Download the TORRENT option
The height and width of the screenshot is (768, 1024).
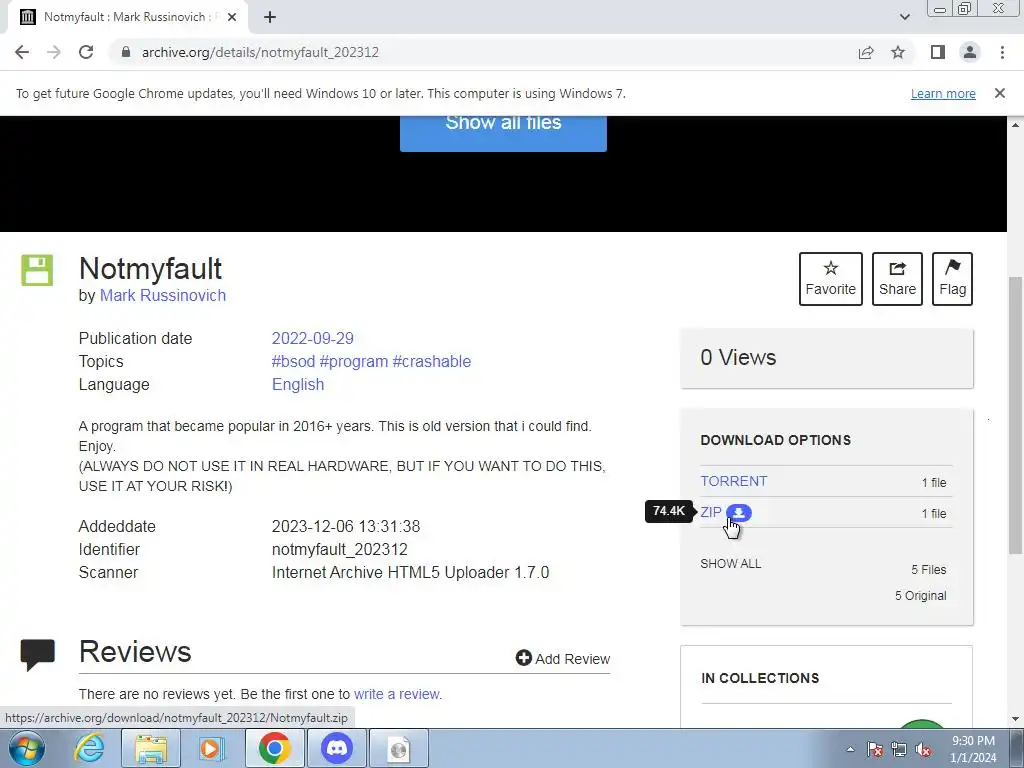(733, 481)
